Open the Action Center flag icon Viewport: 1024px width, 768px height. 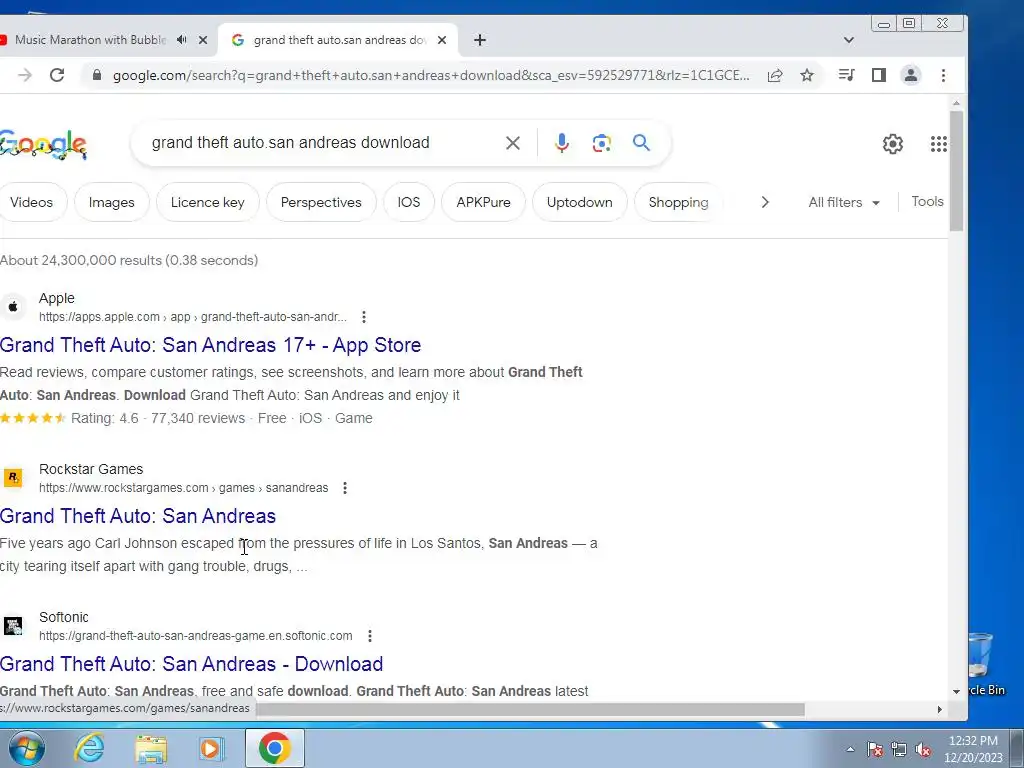click(874, 750)
